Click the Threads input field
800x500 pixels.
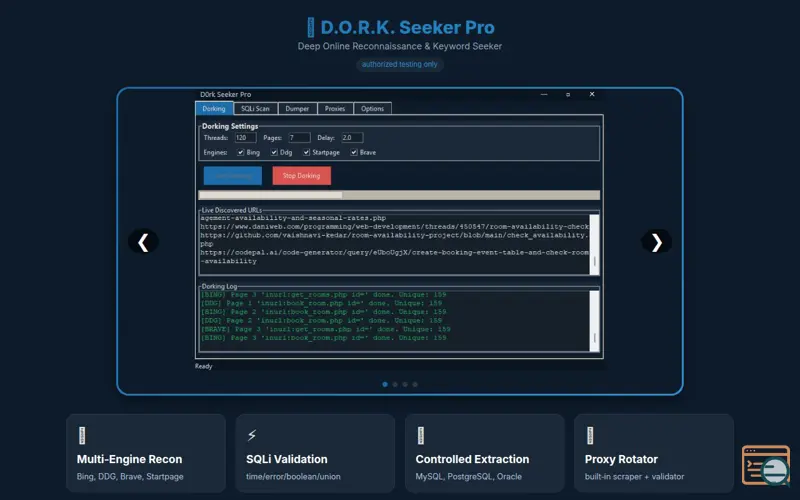[245, 138]
